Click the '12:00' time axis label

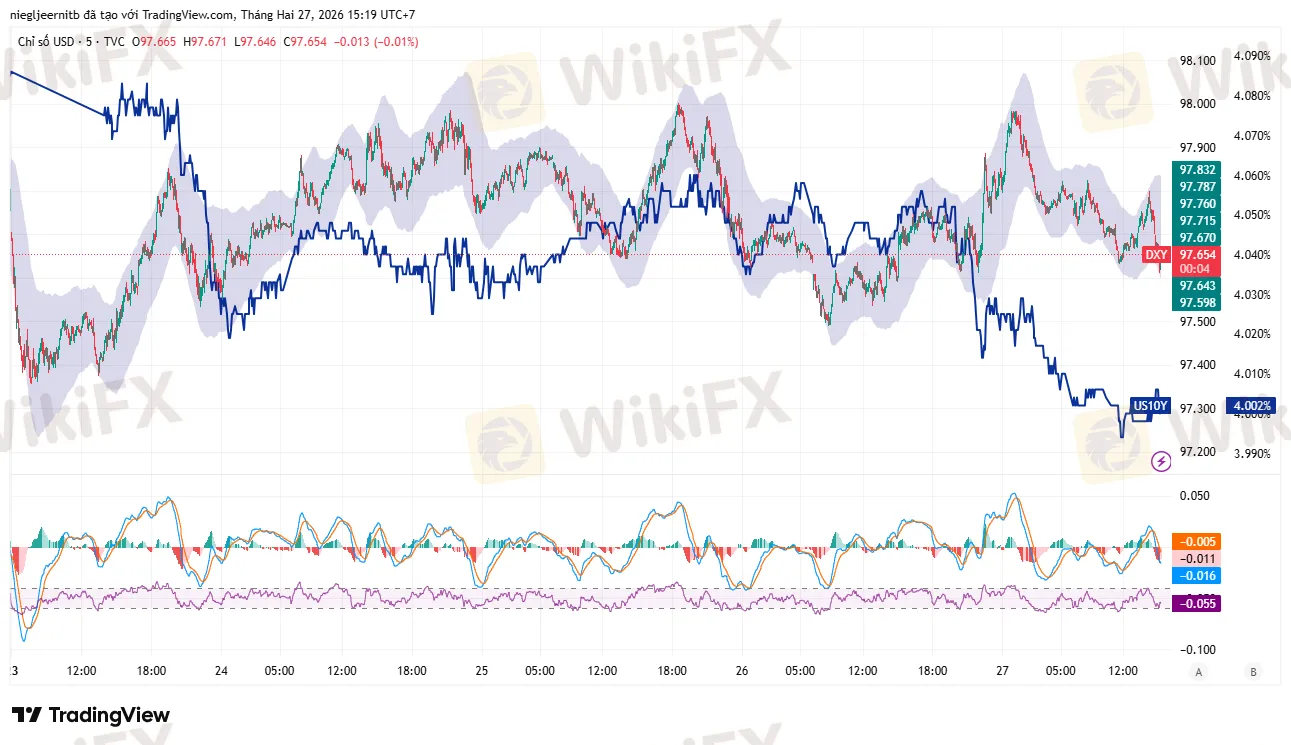(x=80, y=672)
